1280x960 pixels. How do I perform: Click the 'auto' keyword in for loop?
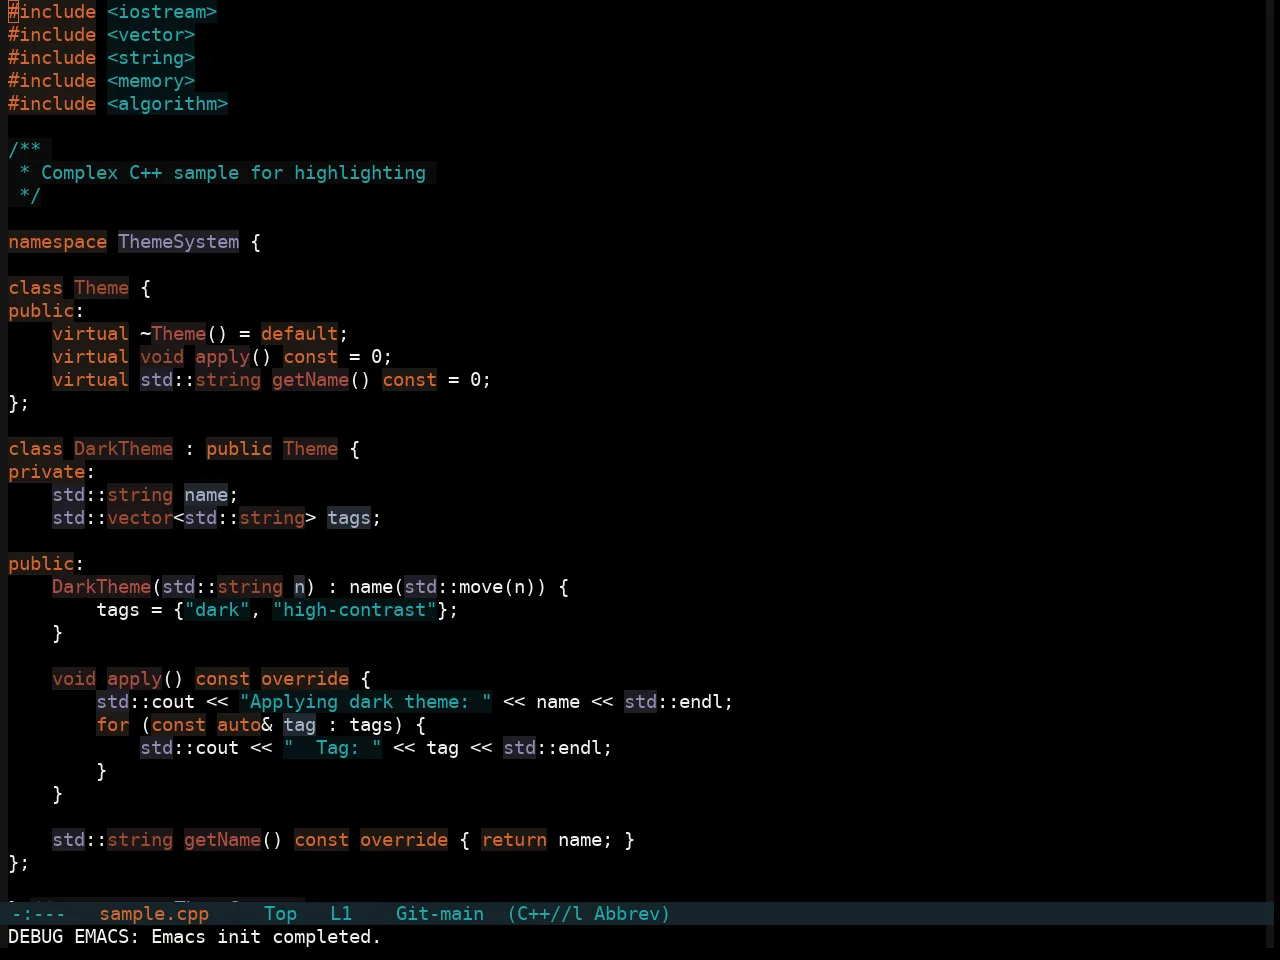pyautogui.click(x=239, y=725)
